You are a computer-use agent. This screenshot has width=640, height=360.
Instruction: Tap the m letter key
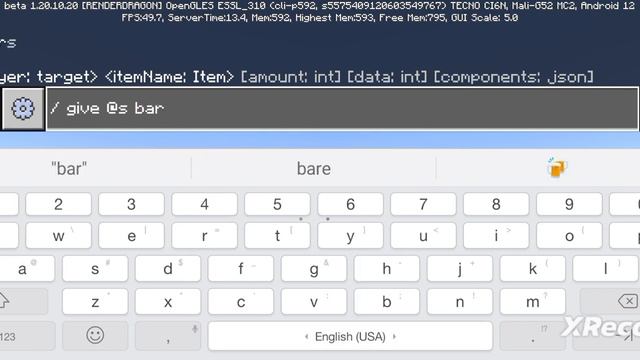click(533, 302)
